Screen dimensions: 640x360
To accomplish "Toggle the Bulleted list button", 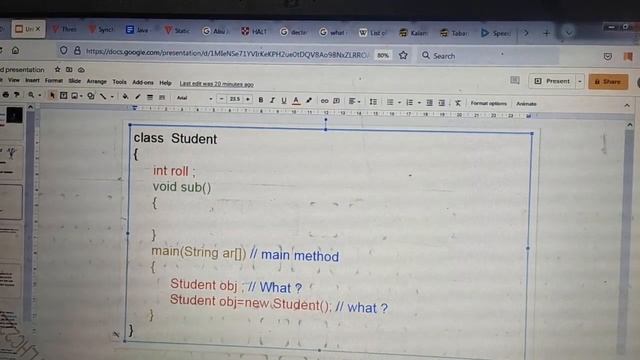I will pos(390,102).
